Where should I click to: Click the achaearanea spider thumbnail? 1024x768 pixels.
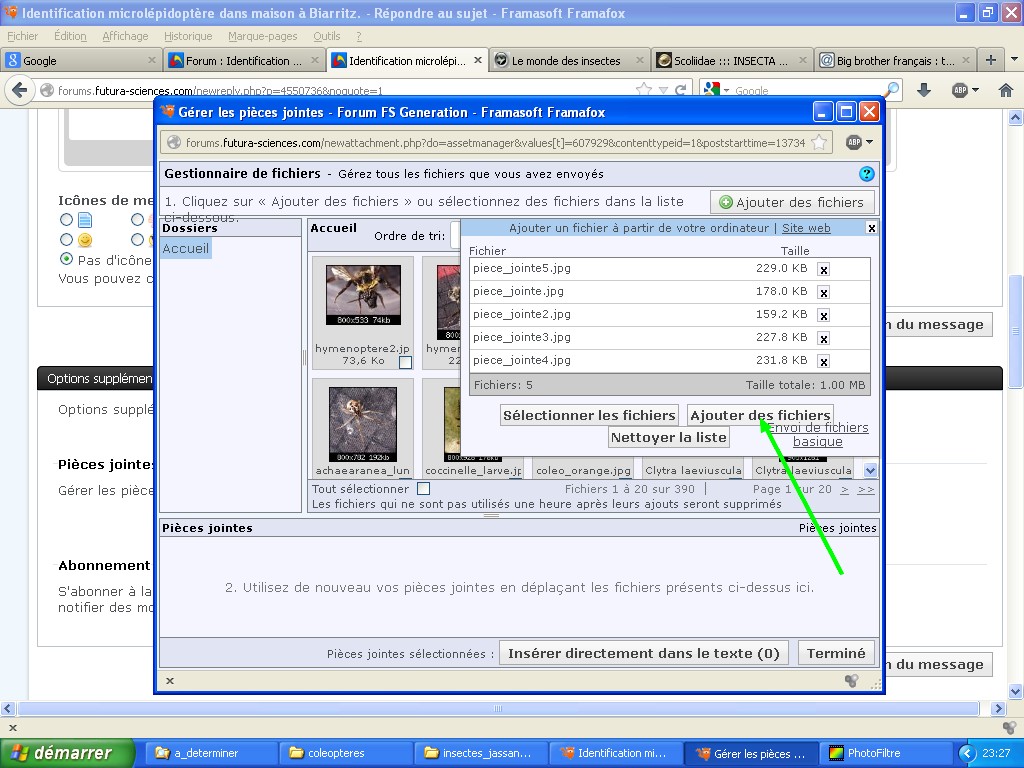(x=363, y=424)
